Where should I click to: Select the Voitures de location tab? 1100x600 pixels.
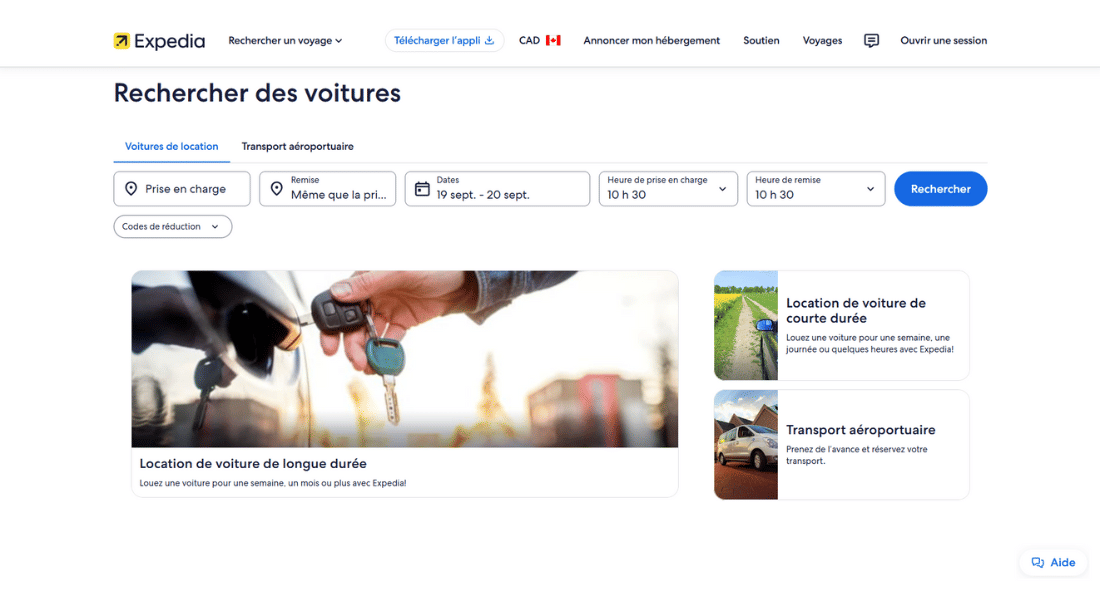(x=171, y=146)
